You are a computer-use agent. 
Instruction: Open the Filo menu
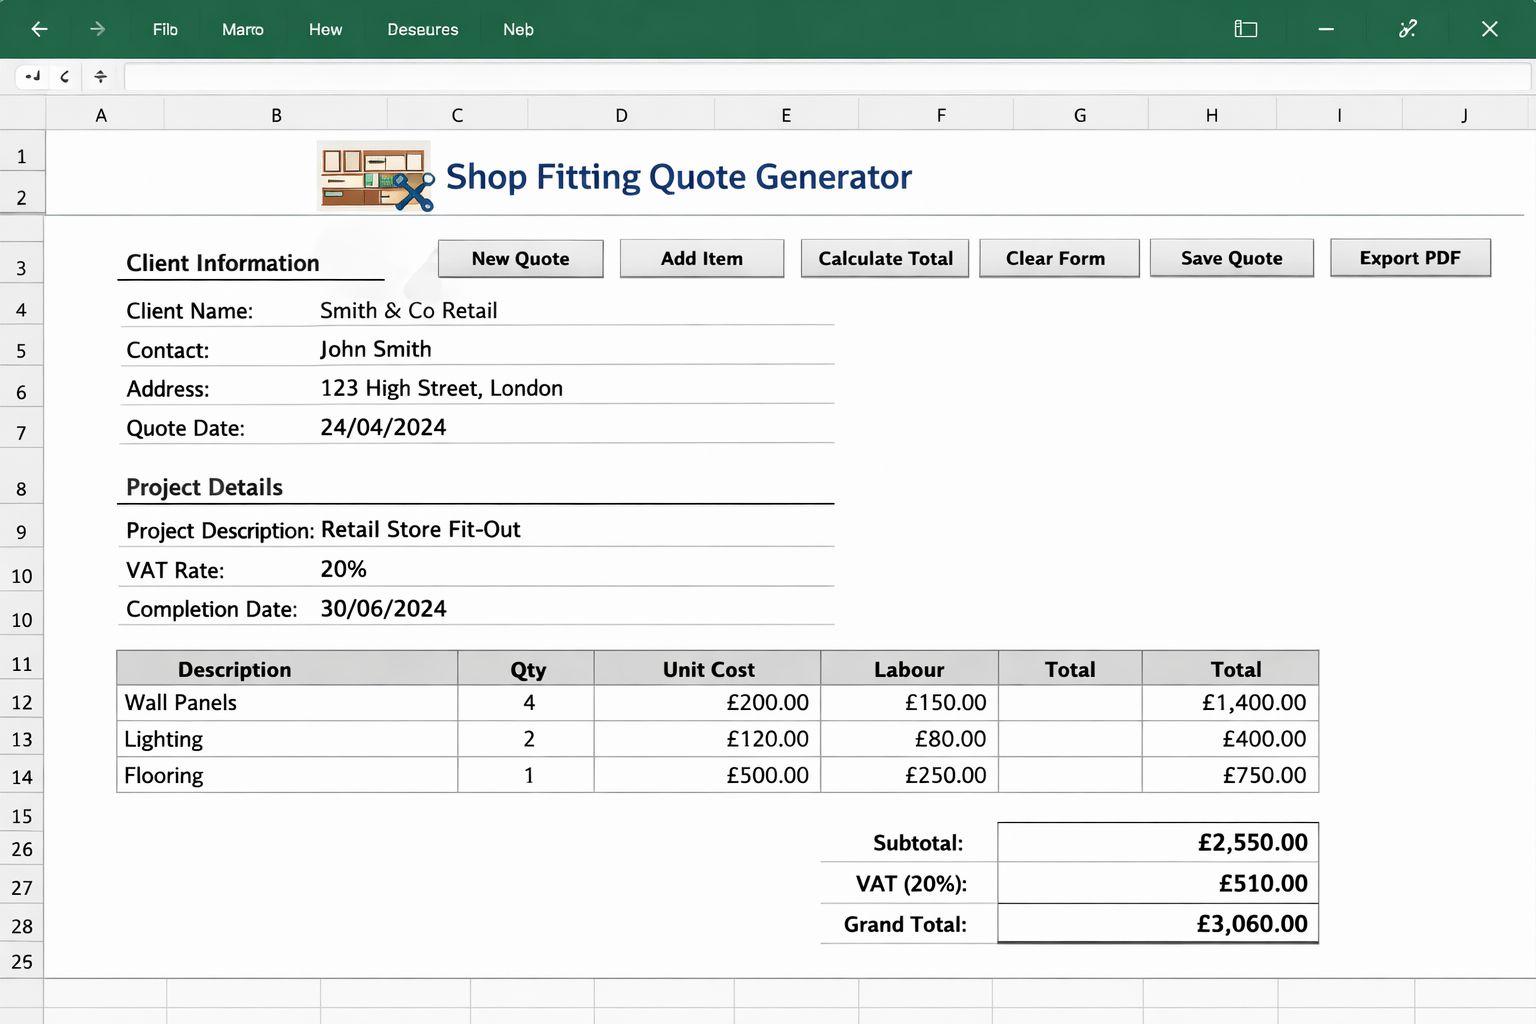(165, 30)
